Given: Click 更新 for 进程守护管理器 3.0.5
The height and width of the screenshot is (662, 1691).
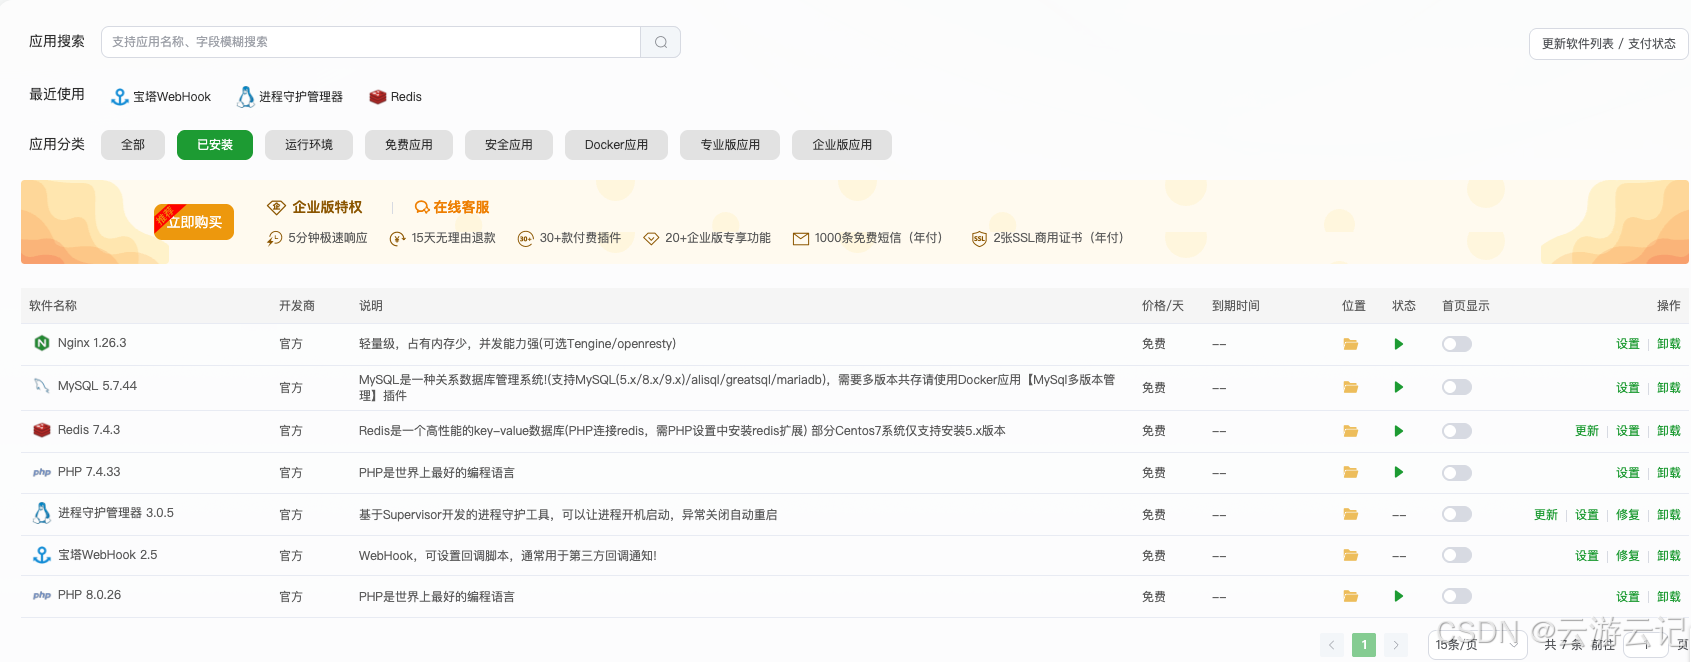Looking at the screenshot, I should pos(1546,515).
